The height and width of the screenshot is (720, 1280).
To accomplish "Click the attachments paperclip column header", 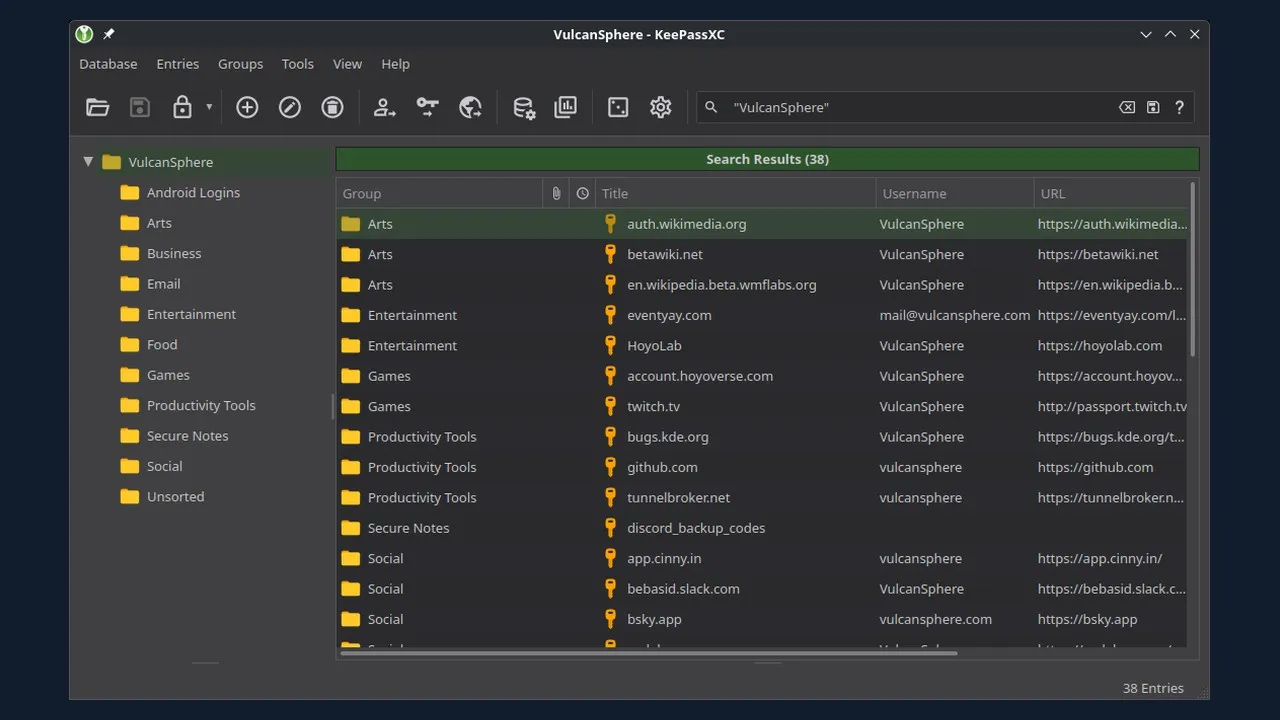I will (556, 193).
